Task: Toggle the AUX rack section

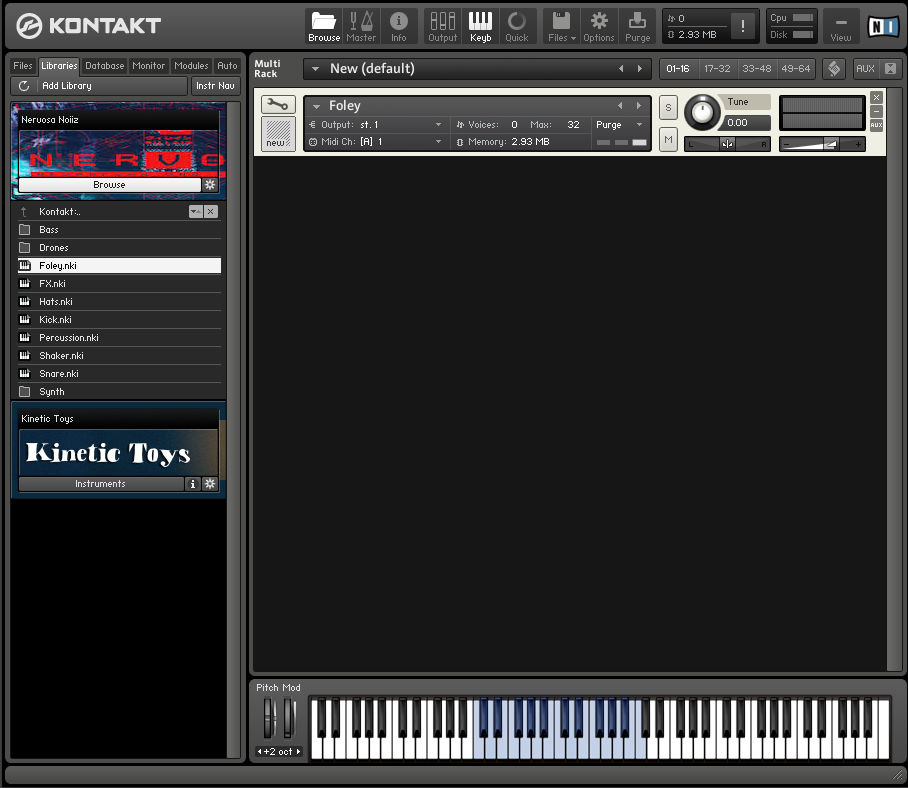Action: pos(865,68)
